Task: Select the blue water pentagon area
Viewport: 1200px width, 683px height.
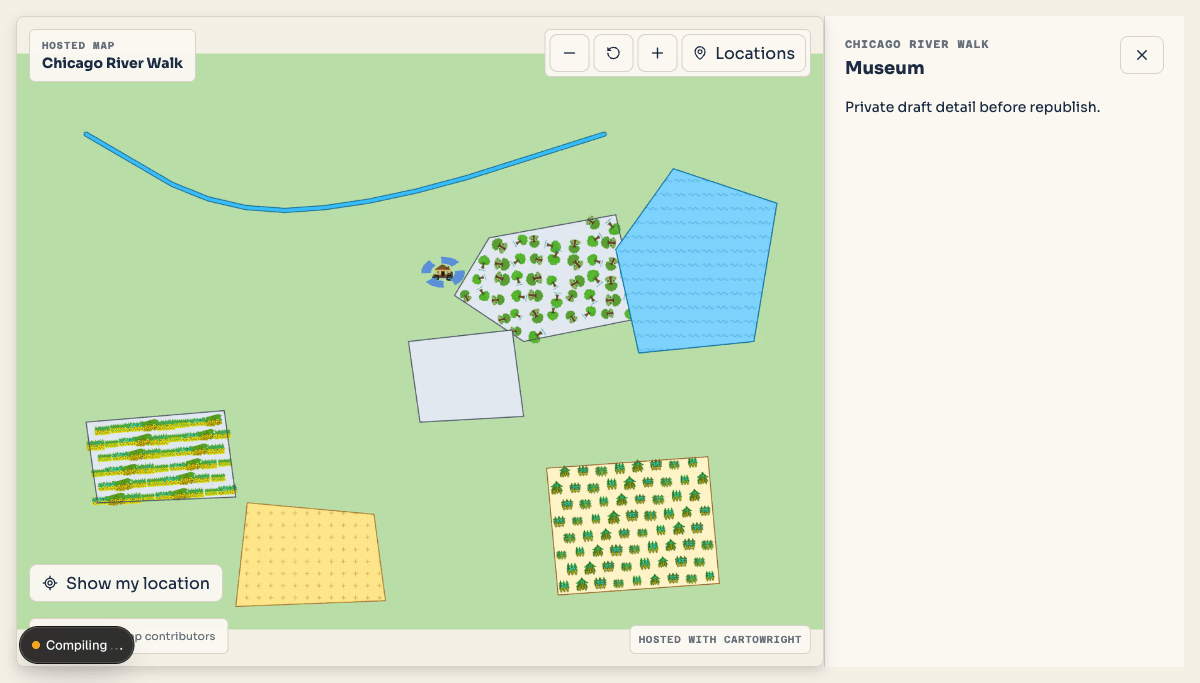Action: 700,265
